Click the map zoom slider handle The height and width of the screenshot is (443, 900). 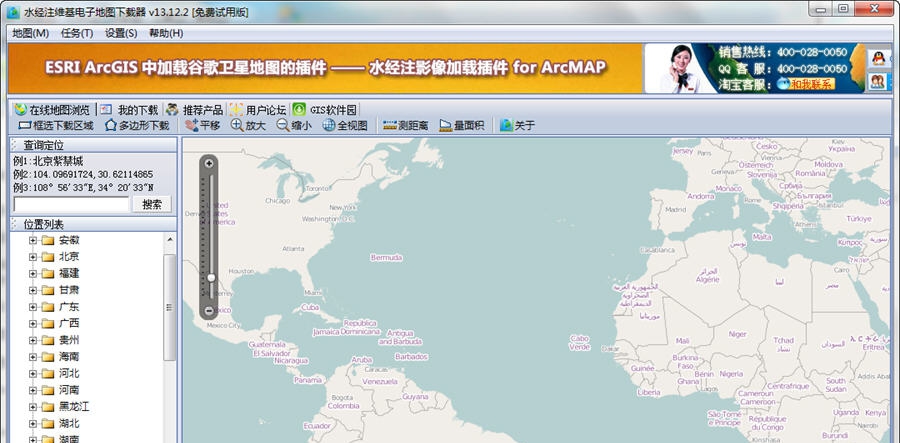pyautogui.click(x=211, y=278)
